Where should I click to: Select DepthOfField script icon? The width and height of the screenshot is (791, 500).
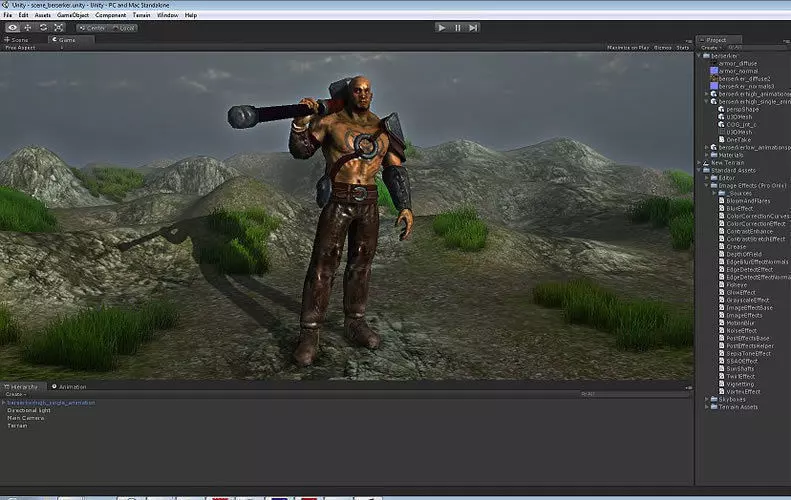coord(721,254)
